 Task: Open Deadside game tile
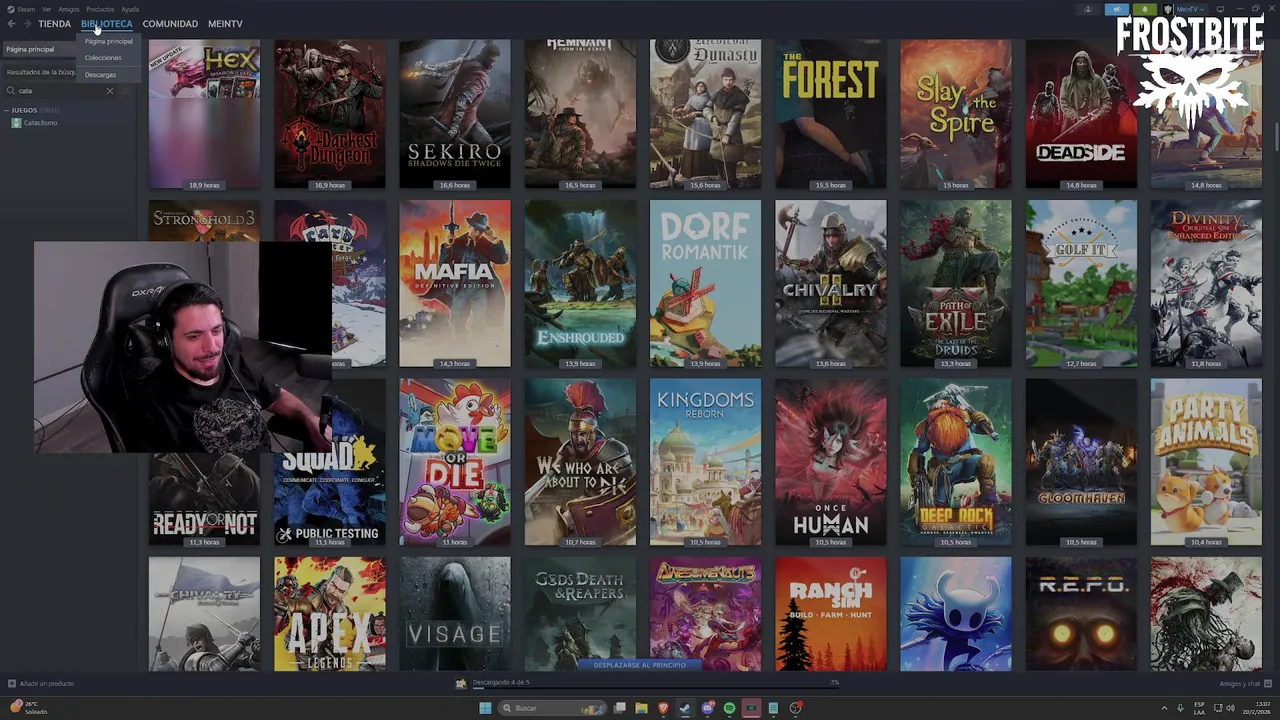point(1081,114)
